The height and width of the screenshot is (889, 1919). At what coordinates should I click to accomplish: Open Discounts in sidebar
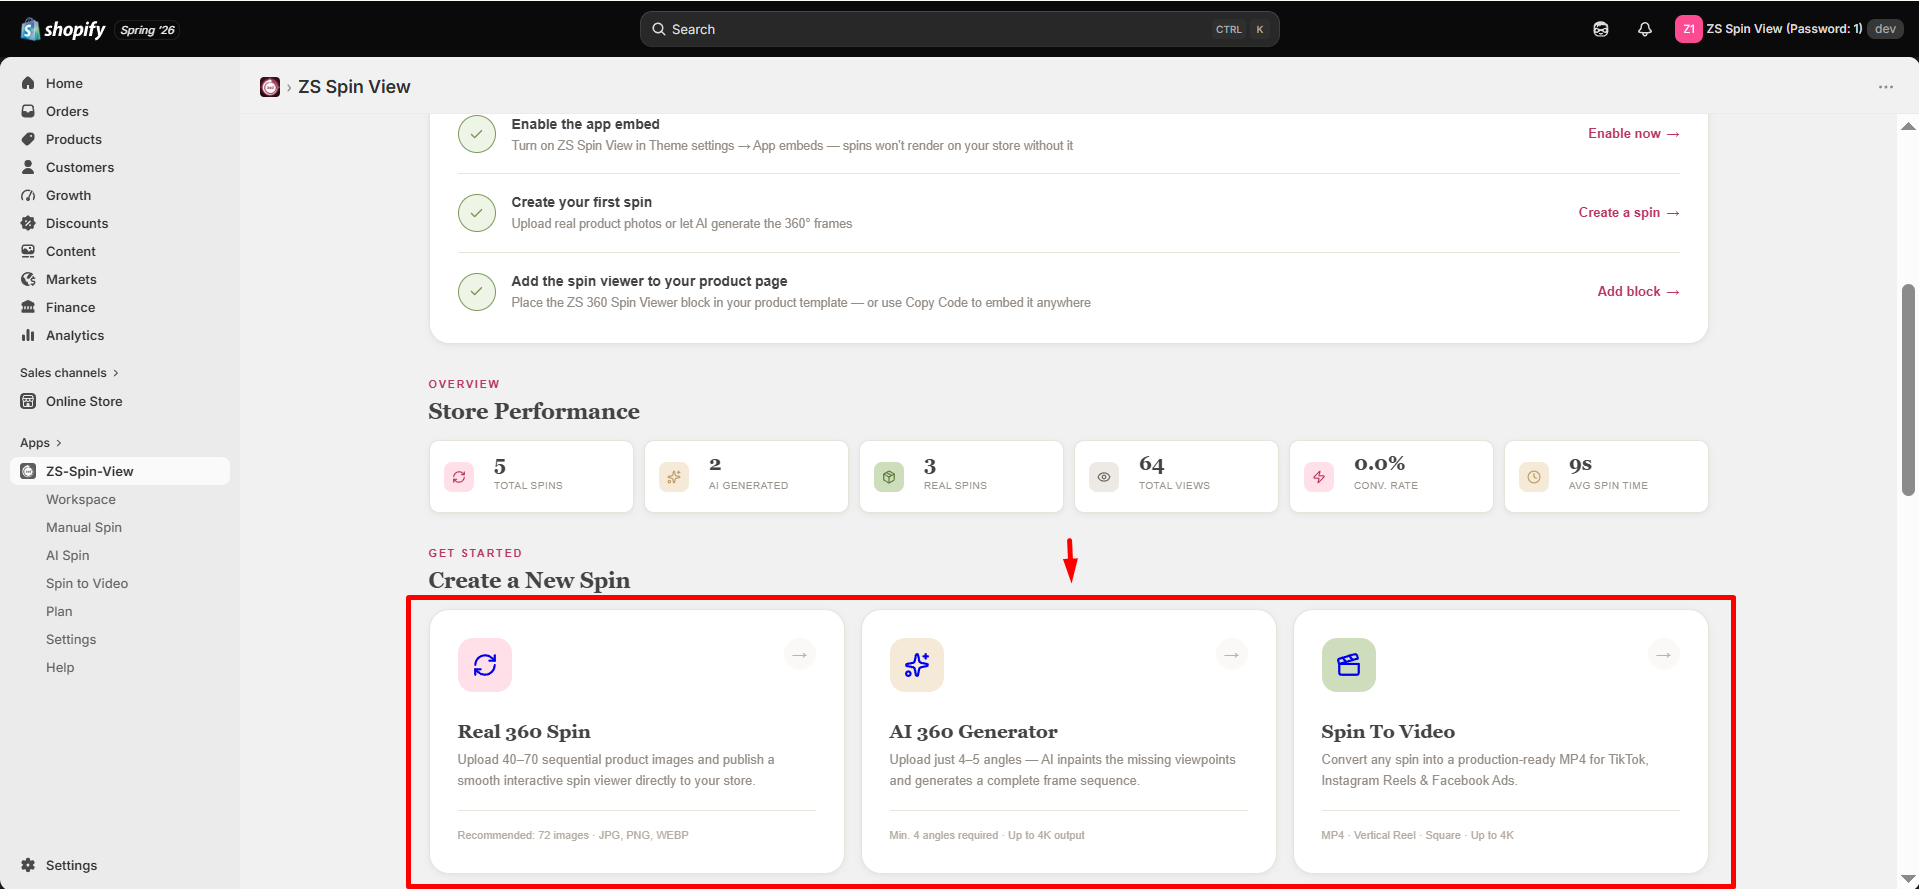(x=120, y=223)
